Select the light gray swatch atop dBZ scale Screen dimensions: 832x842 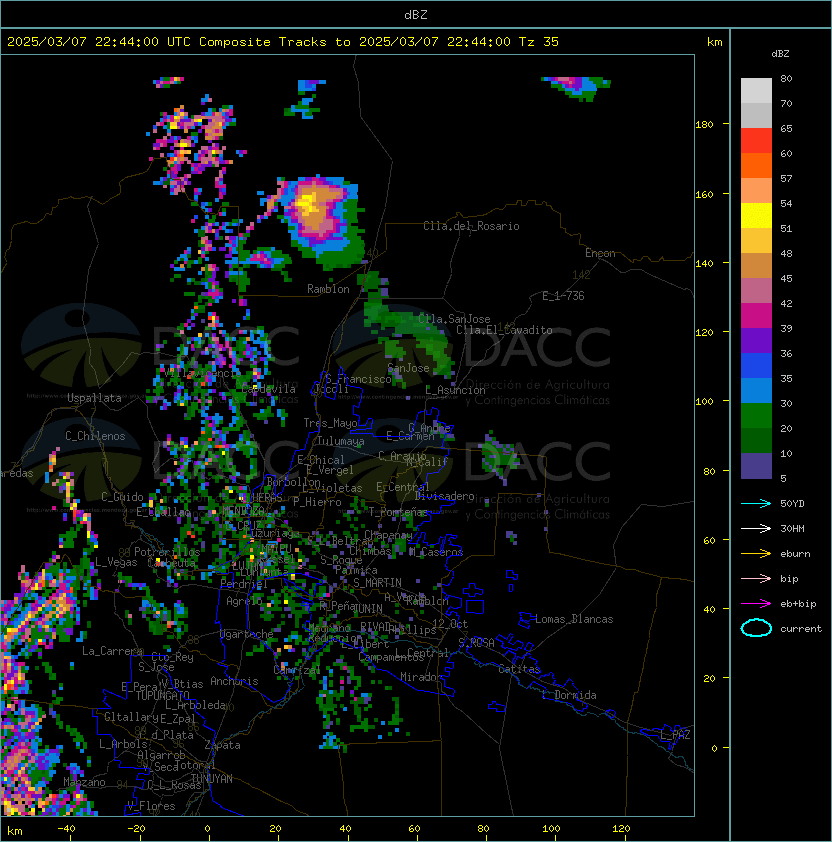coord(756,91)
